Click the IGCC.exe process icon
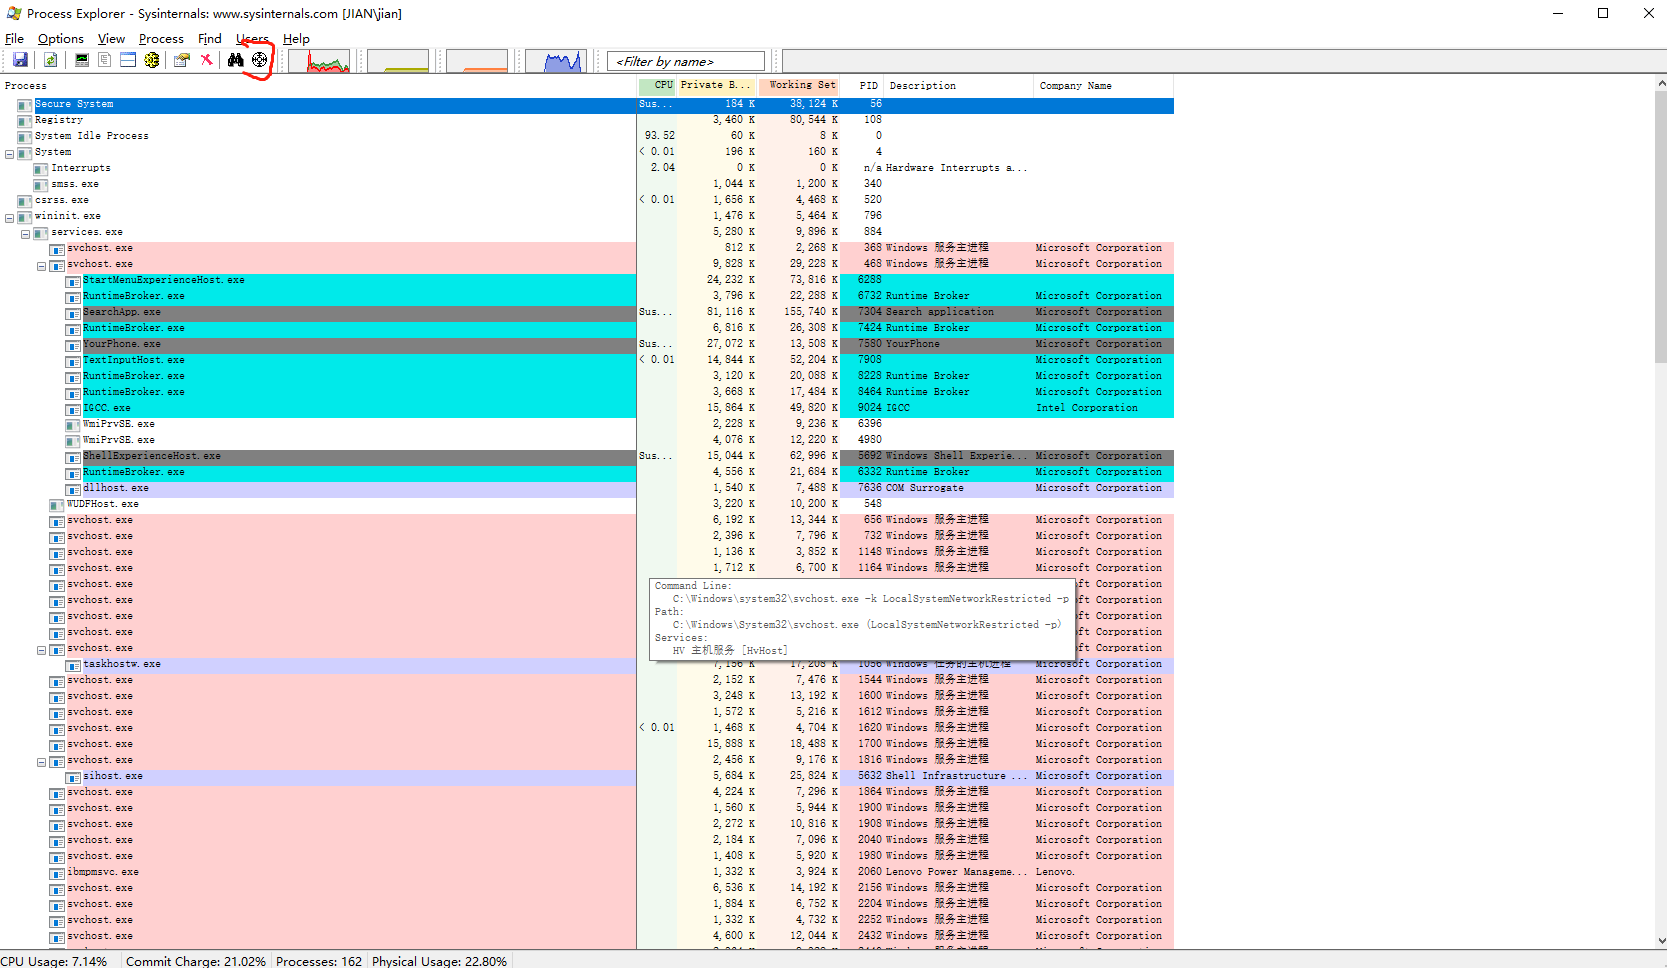The height and width of the screenshot is (968, 1667). point(73,409)
